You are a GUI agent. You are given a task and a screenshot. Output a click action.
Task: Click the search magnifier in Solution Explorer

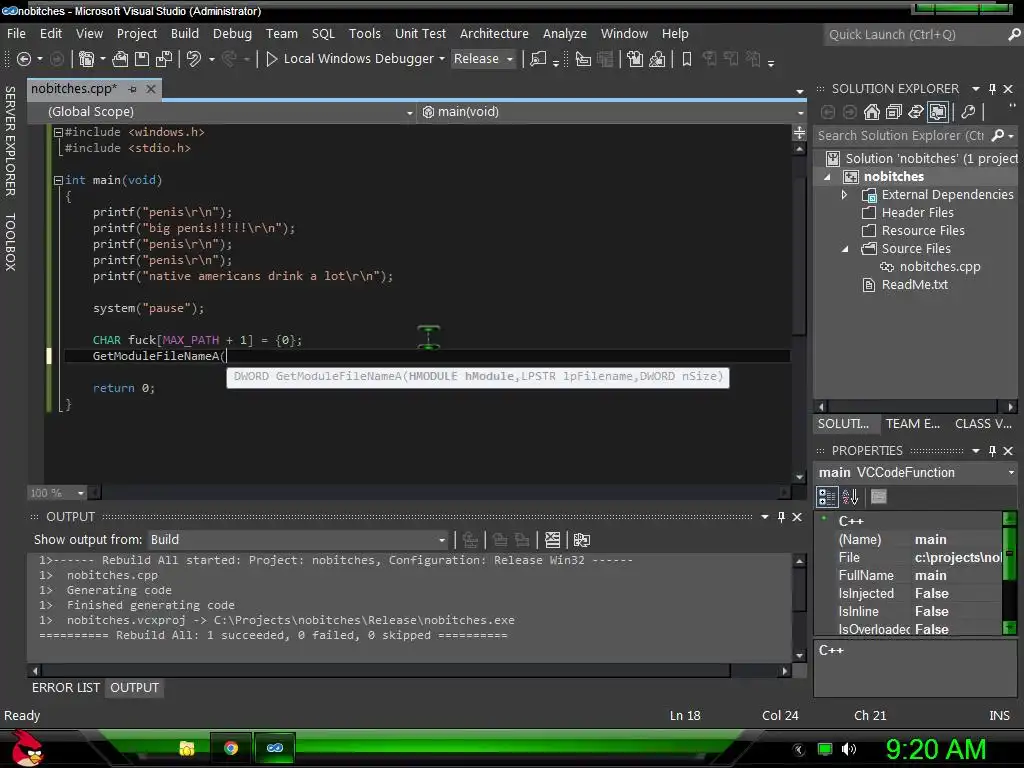tap(997, 135)
